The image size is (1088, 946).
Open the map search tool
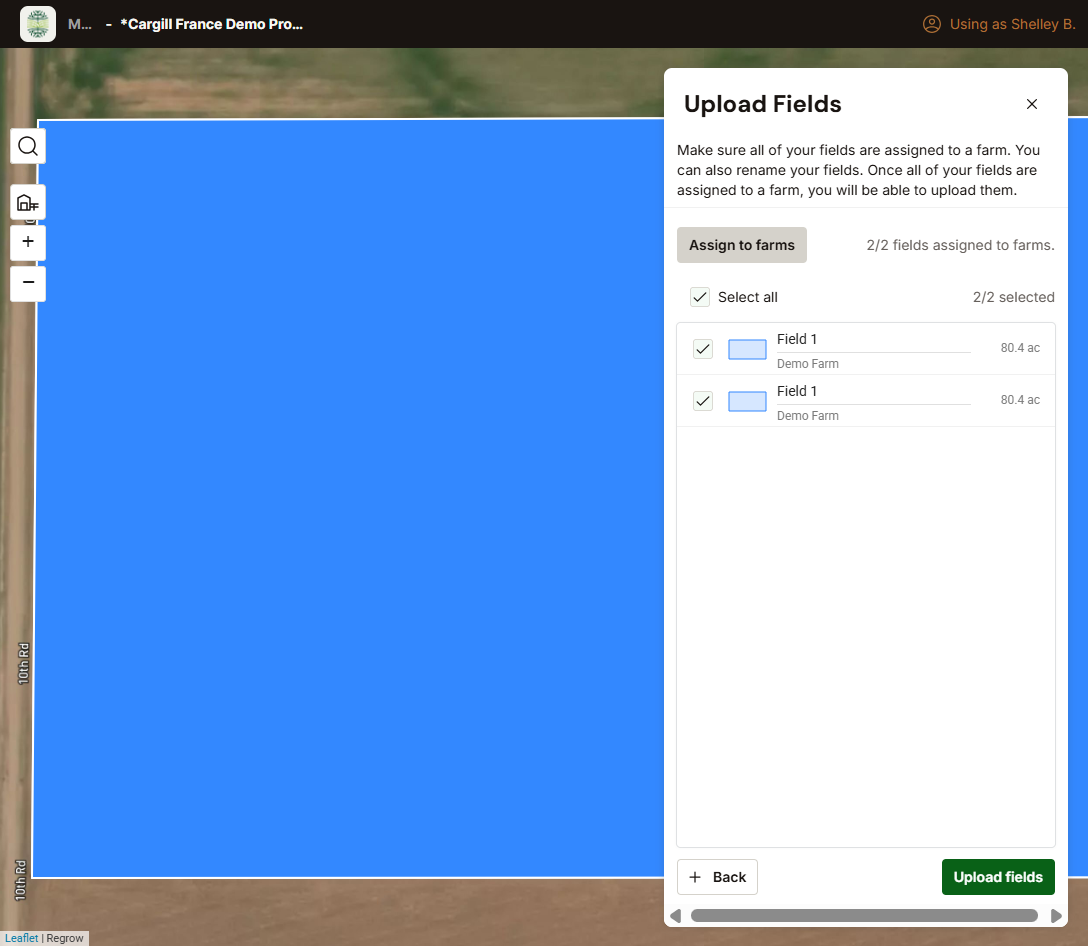click(x=27, y=146)
